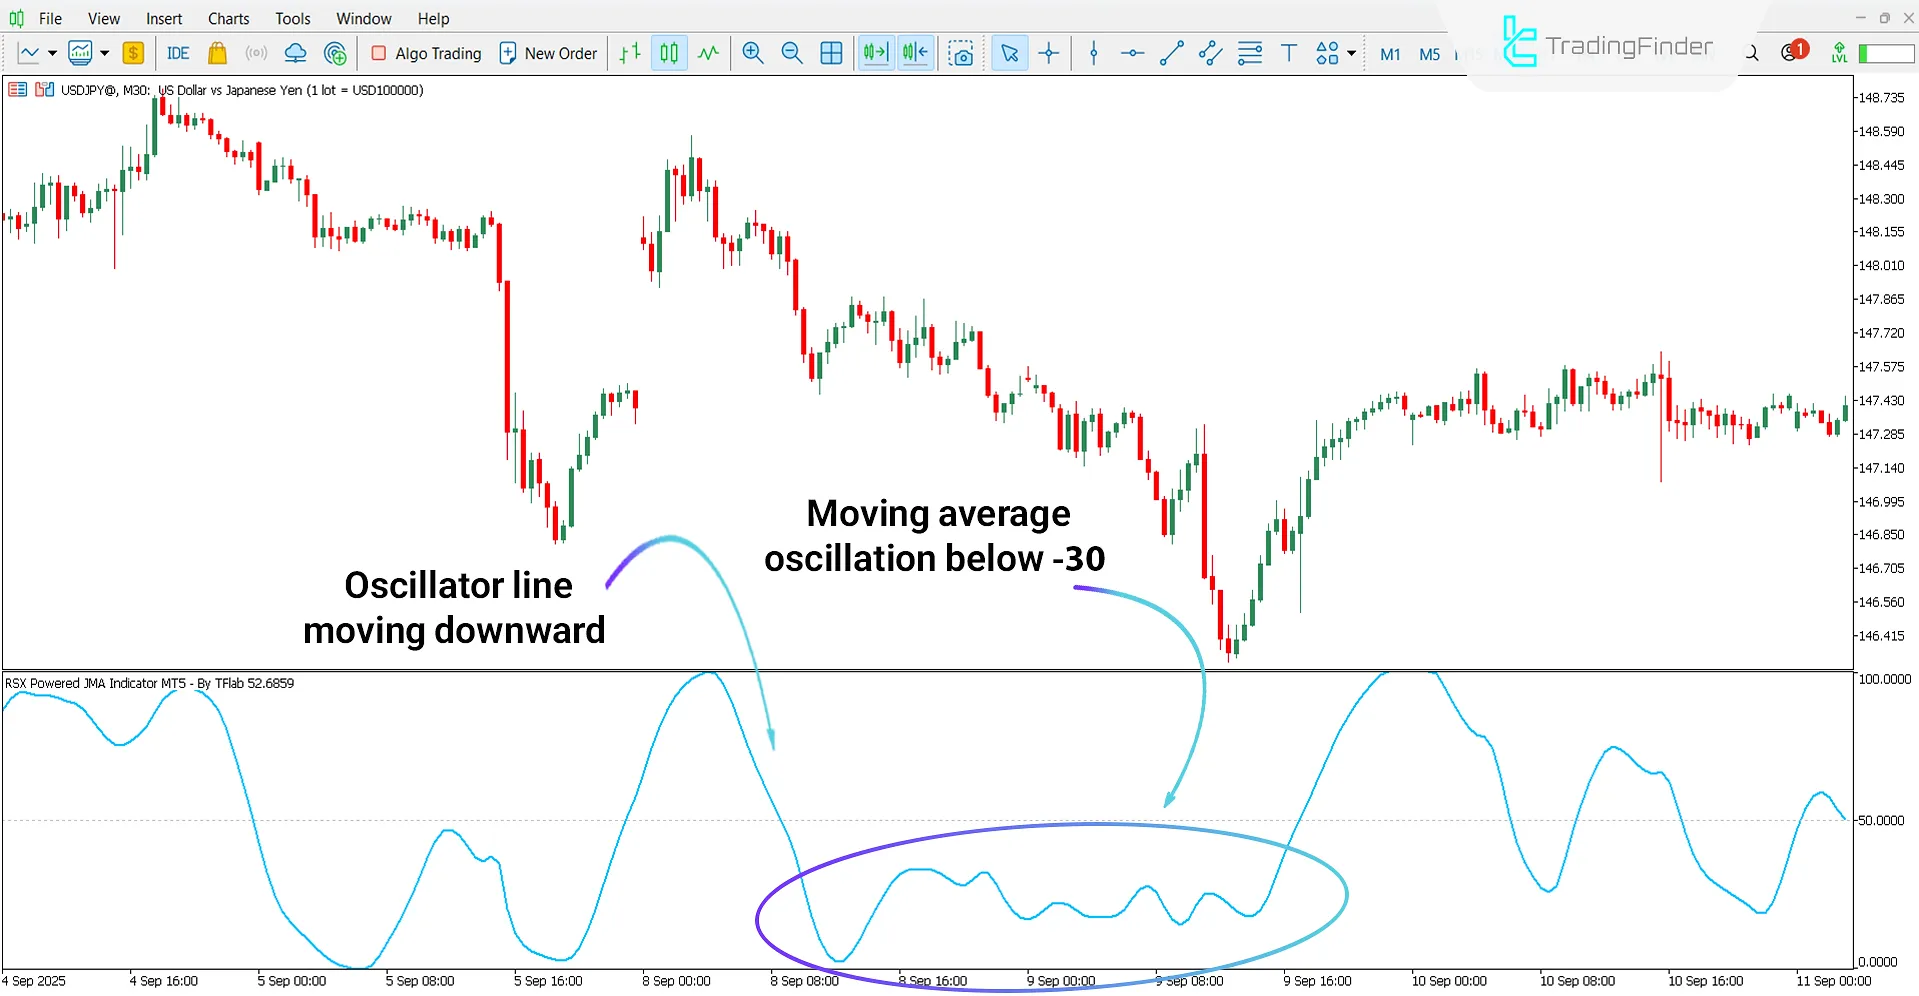This screenshot has height=996, width=1919.
Task: Toggle auto scroll to latest bar
Action: [875, 53]
